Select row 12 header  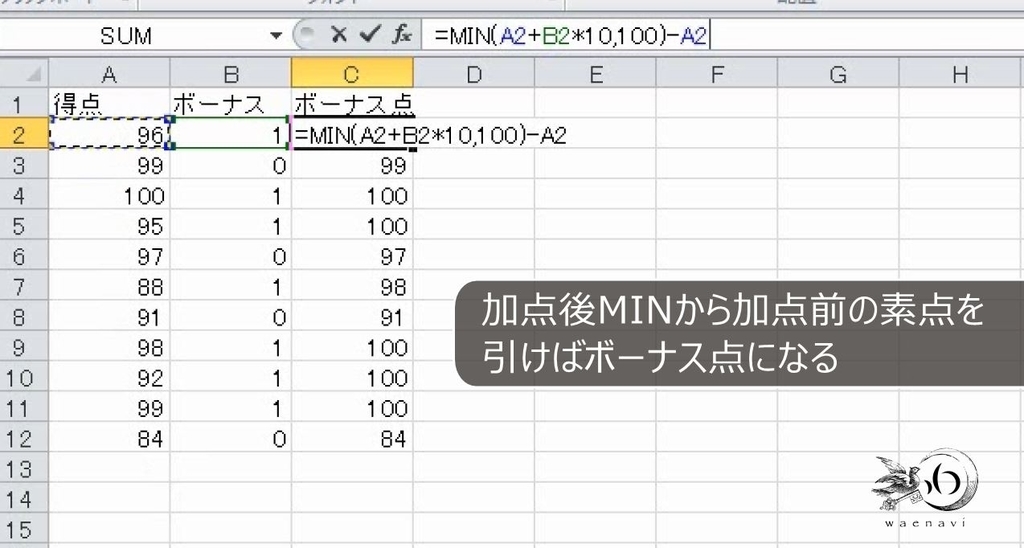point(24,438)
